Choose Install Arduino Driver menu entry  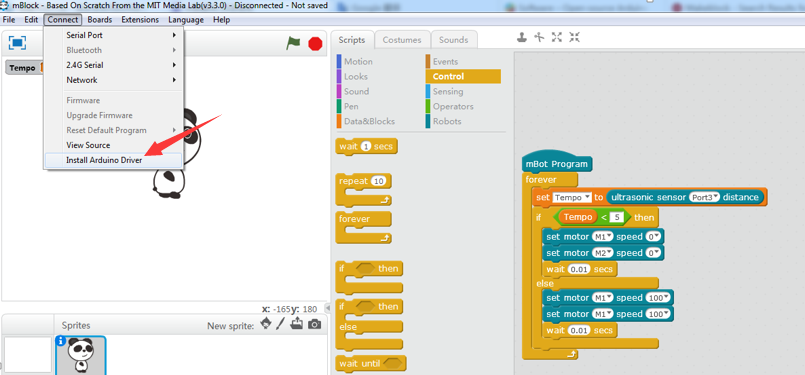(x=113, y=160)
